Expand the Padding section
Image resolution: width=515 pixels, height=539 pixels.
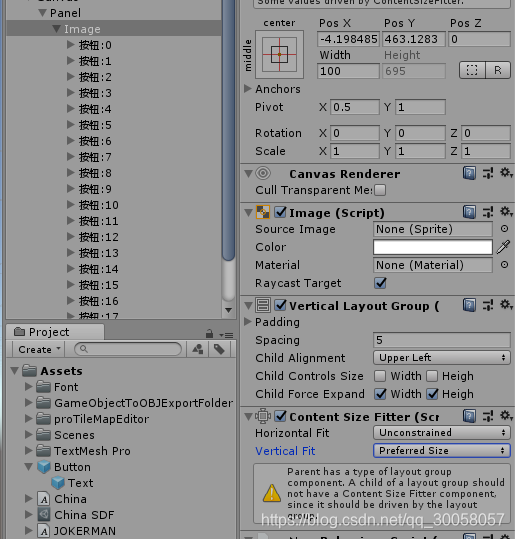pos(248,321)
